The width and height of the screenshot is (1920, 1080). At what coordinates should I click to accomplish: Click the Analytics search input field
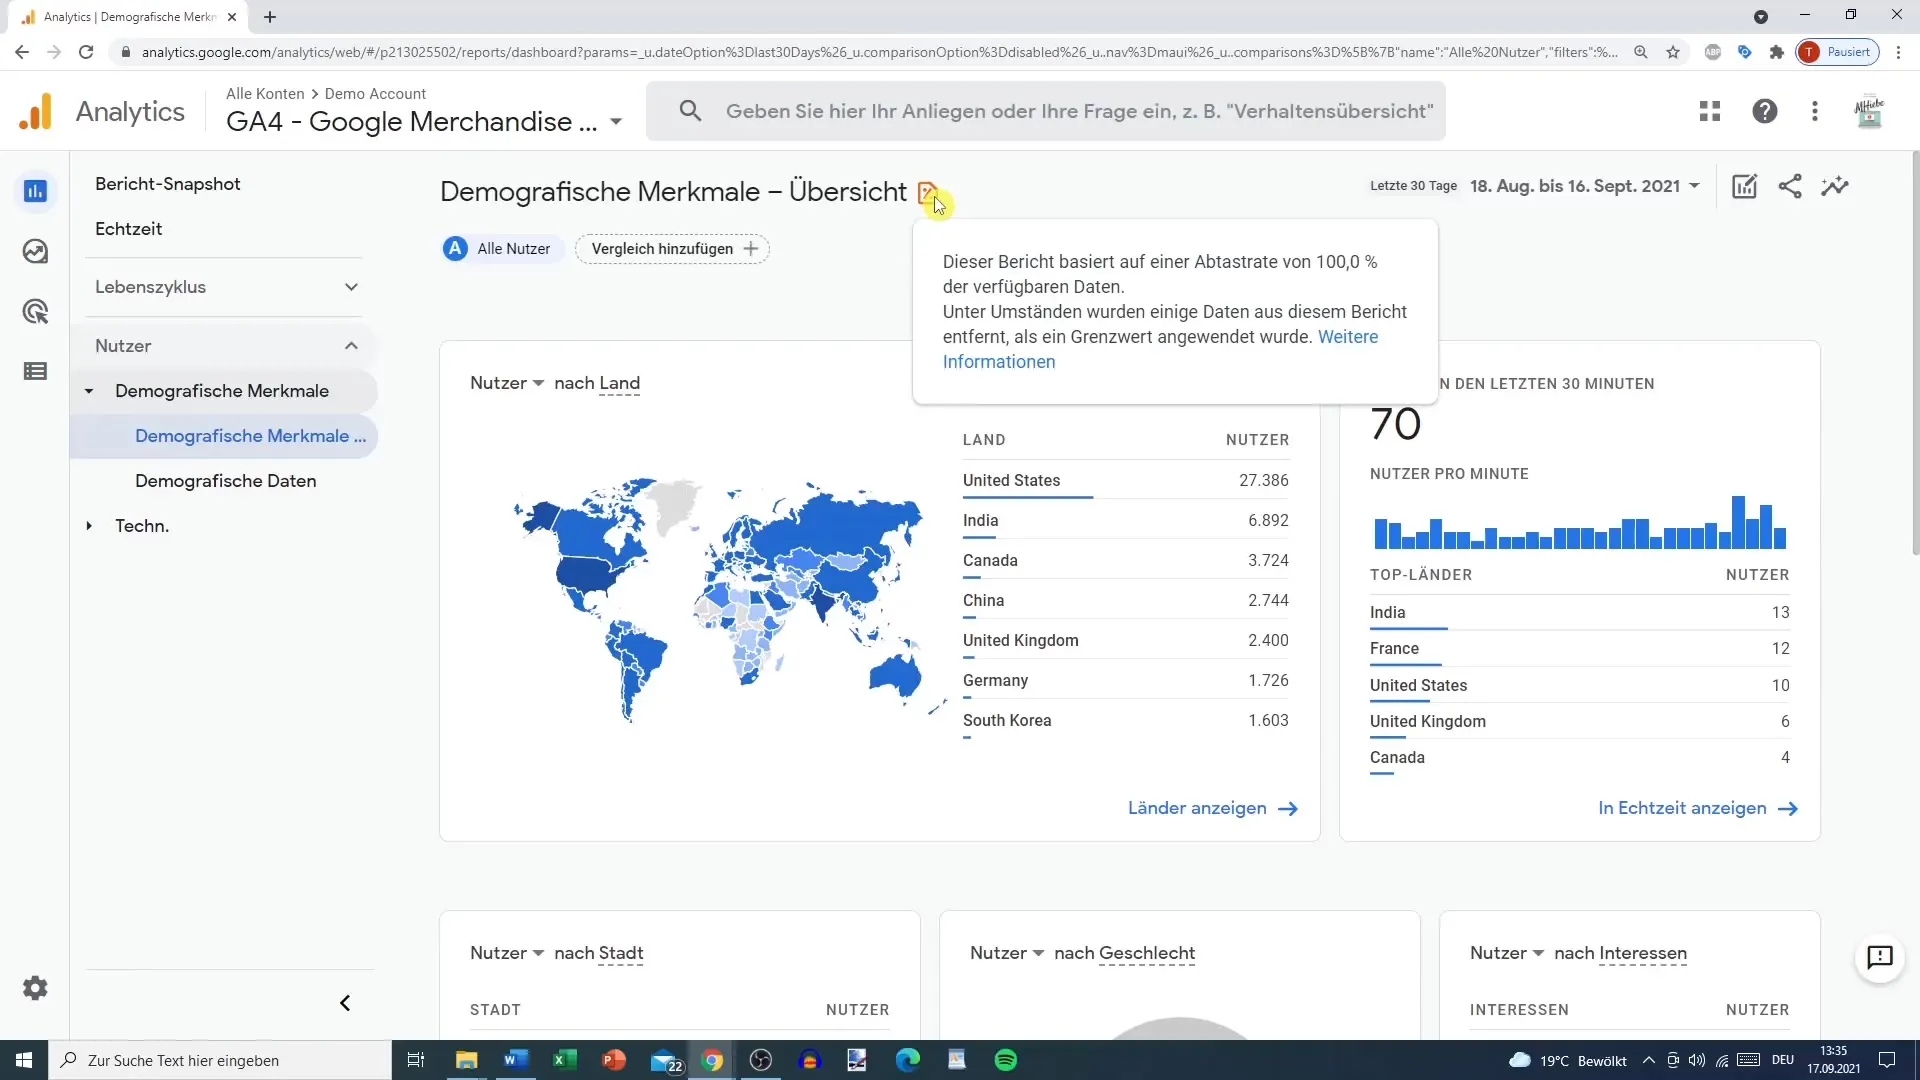[1079, 111]
